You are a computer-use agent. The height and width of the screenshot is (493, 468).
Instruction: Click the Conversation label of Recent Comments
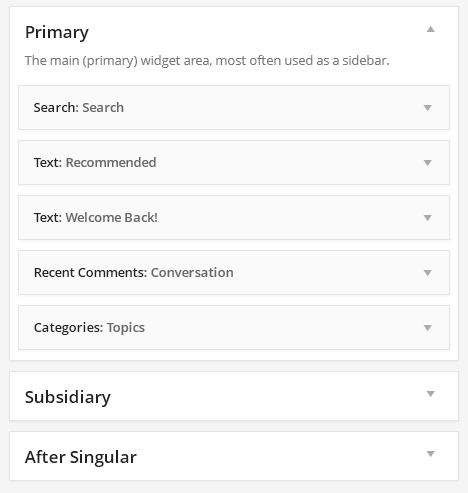tap(192, 273)
